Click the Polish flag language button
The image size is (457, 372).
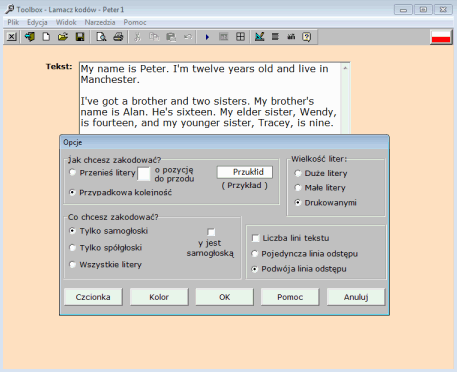(441, 37)
